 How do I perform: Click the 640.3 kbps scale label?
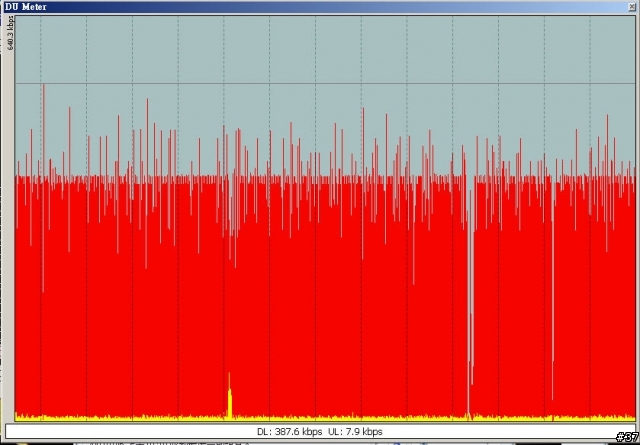(x=11, y=33)
